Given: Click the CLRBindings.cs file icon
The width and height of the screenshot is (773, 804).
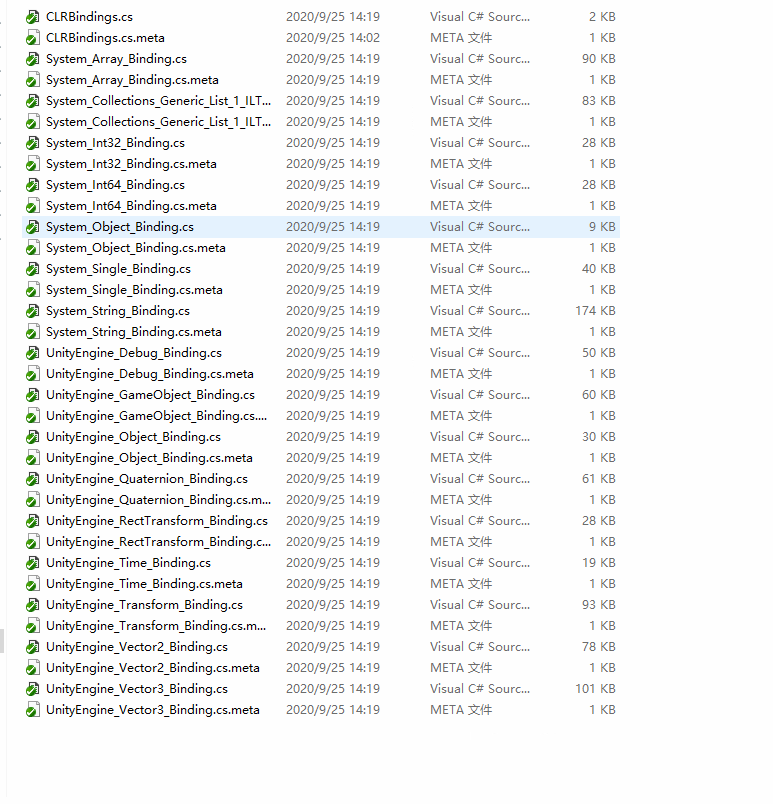Looking at the screenshot, I should pos(34,17).
